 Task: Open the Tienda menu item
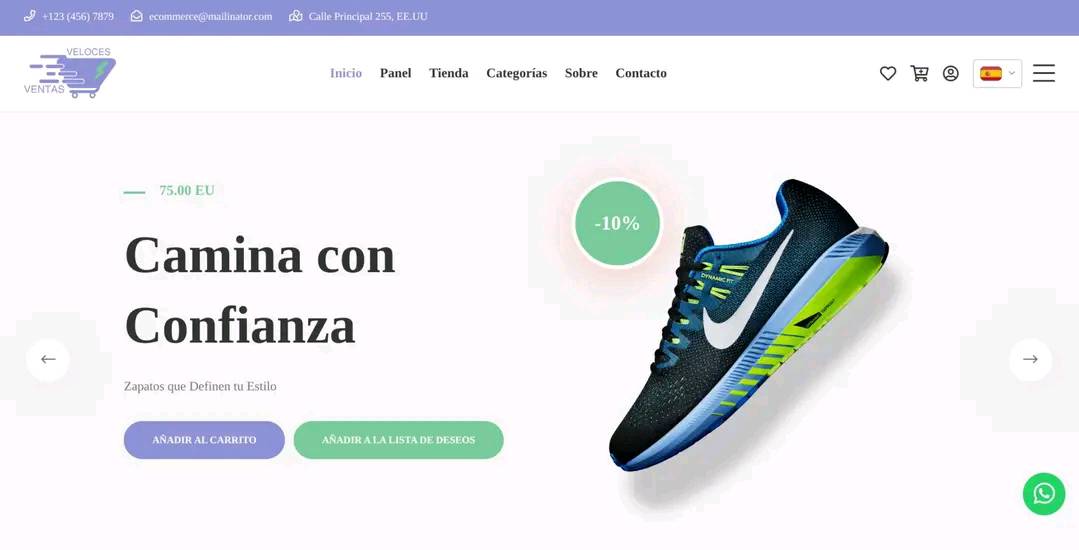(449, 73)
